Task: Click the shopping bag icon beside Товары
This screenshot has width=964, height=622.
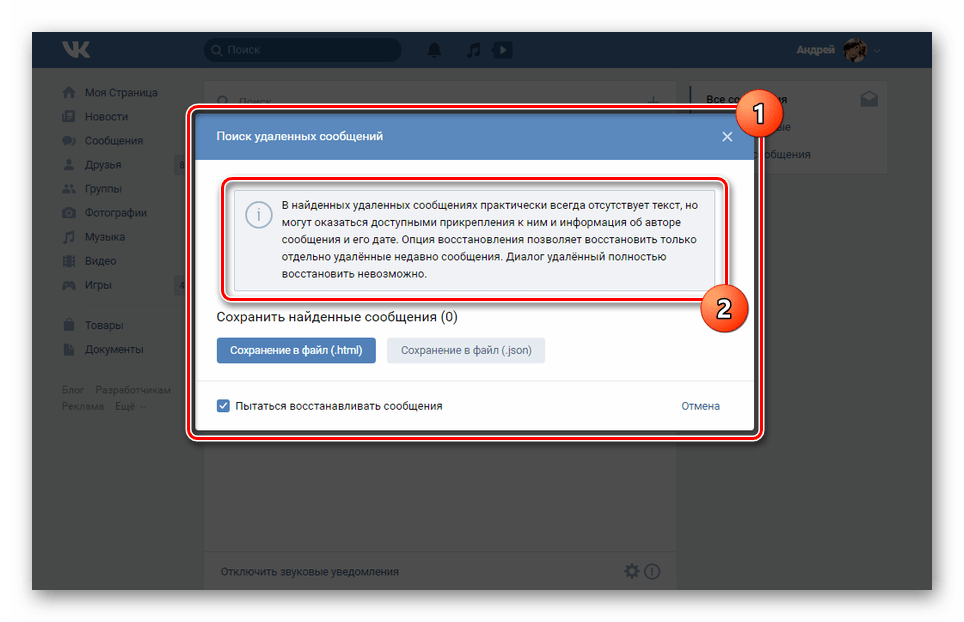Action: (69, 325)
